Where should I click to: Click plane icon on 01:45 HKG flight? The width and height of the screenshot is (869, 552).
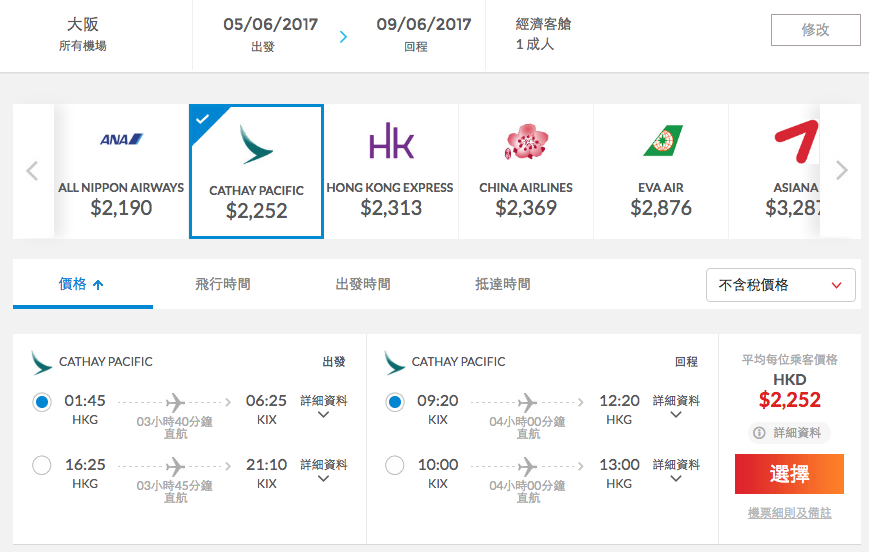pos(175,402)
